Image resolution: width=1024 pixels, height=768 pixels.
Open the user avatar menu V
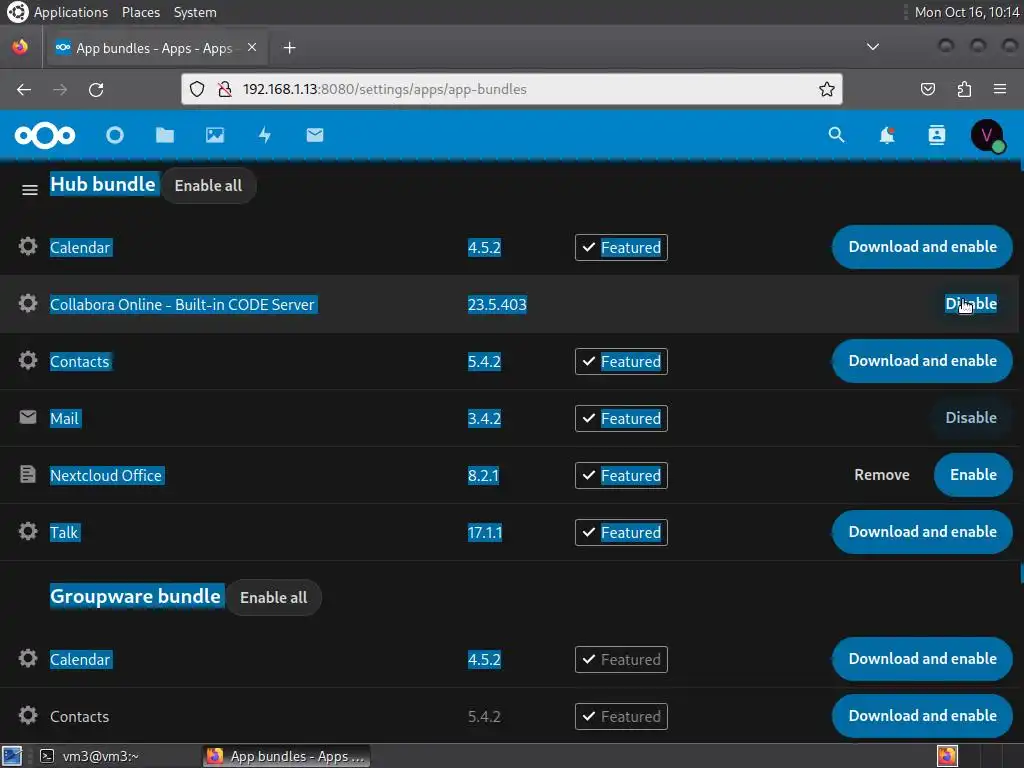tap(987, 135)
